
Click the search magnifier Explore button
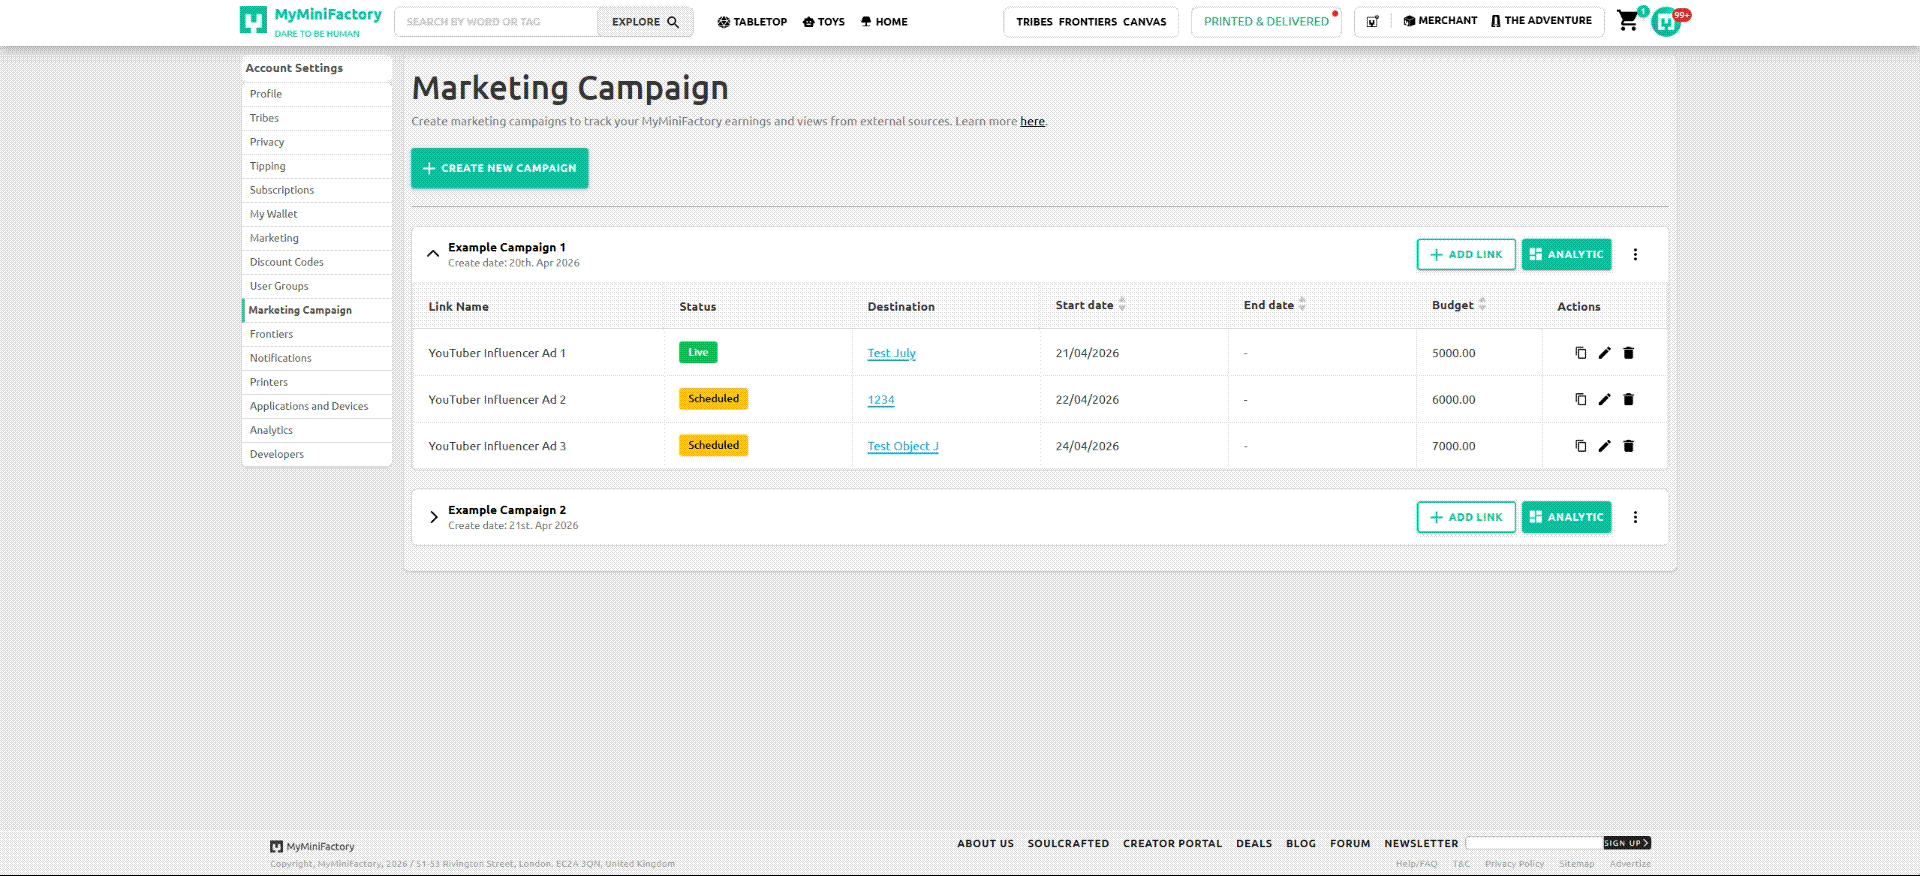point(645,22)
